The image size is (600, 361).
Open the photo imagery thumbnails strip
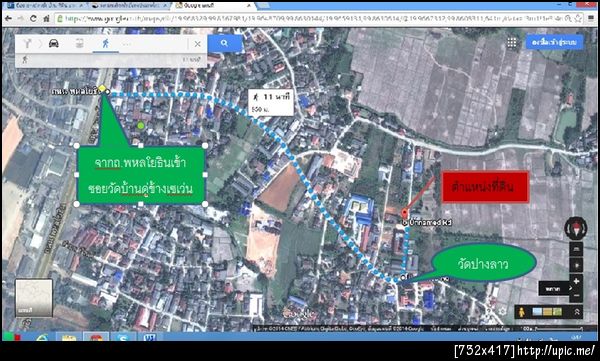click(548, 312)
